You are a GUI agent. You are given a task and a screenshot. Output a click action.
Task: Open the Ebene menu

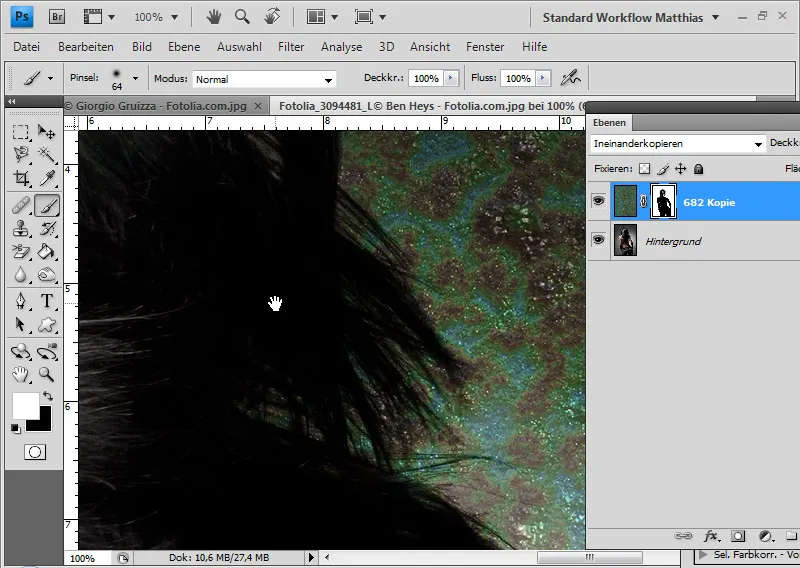click(x=184, y=47)
